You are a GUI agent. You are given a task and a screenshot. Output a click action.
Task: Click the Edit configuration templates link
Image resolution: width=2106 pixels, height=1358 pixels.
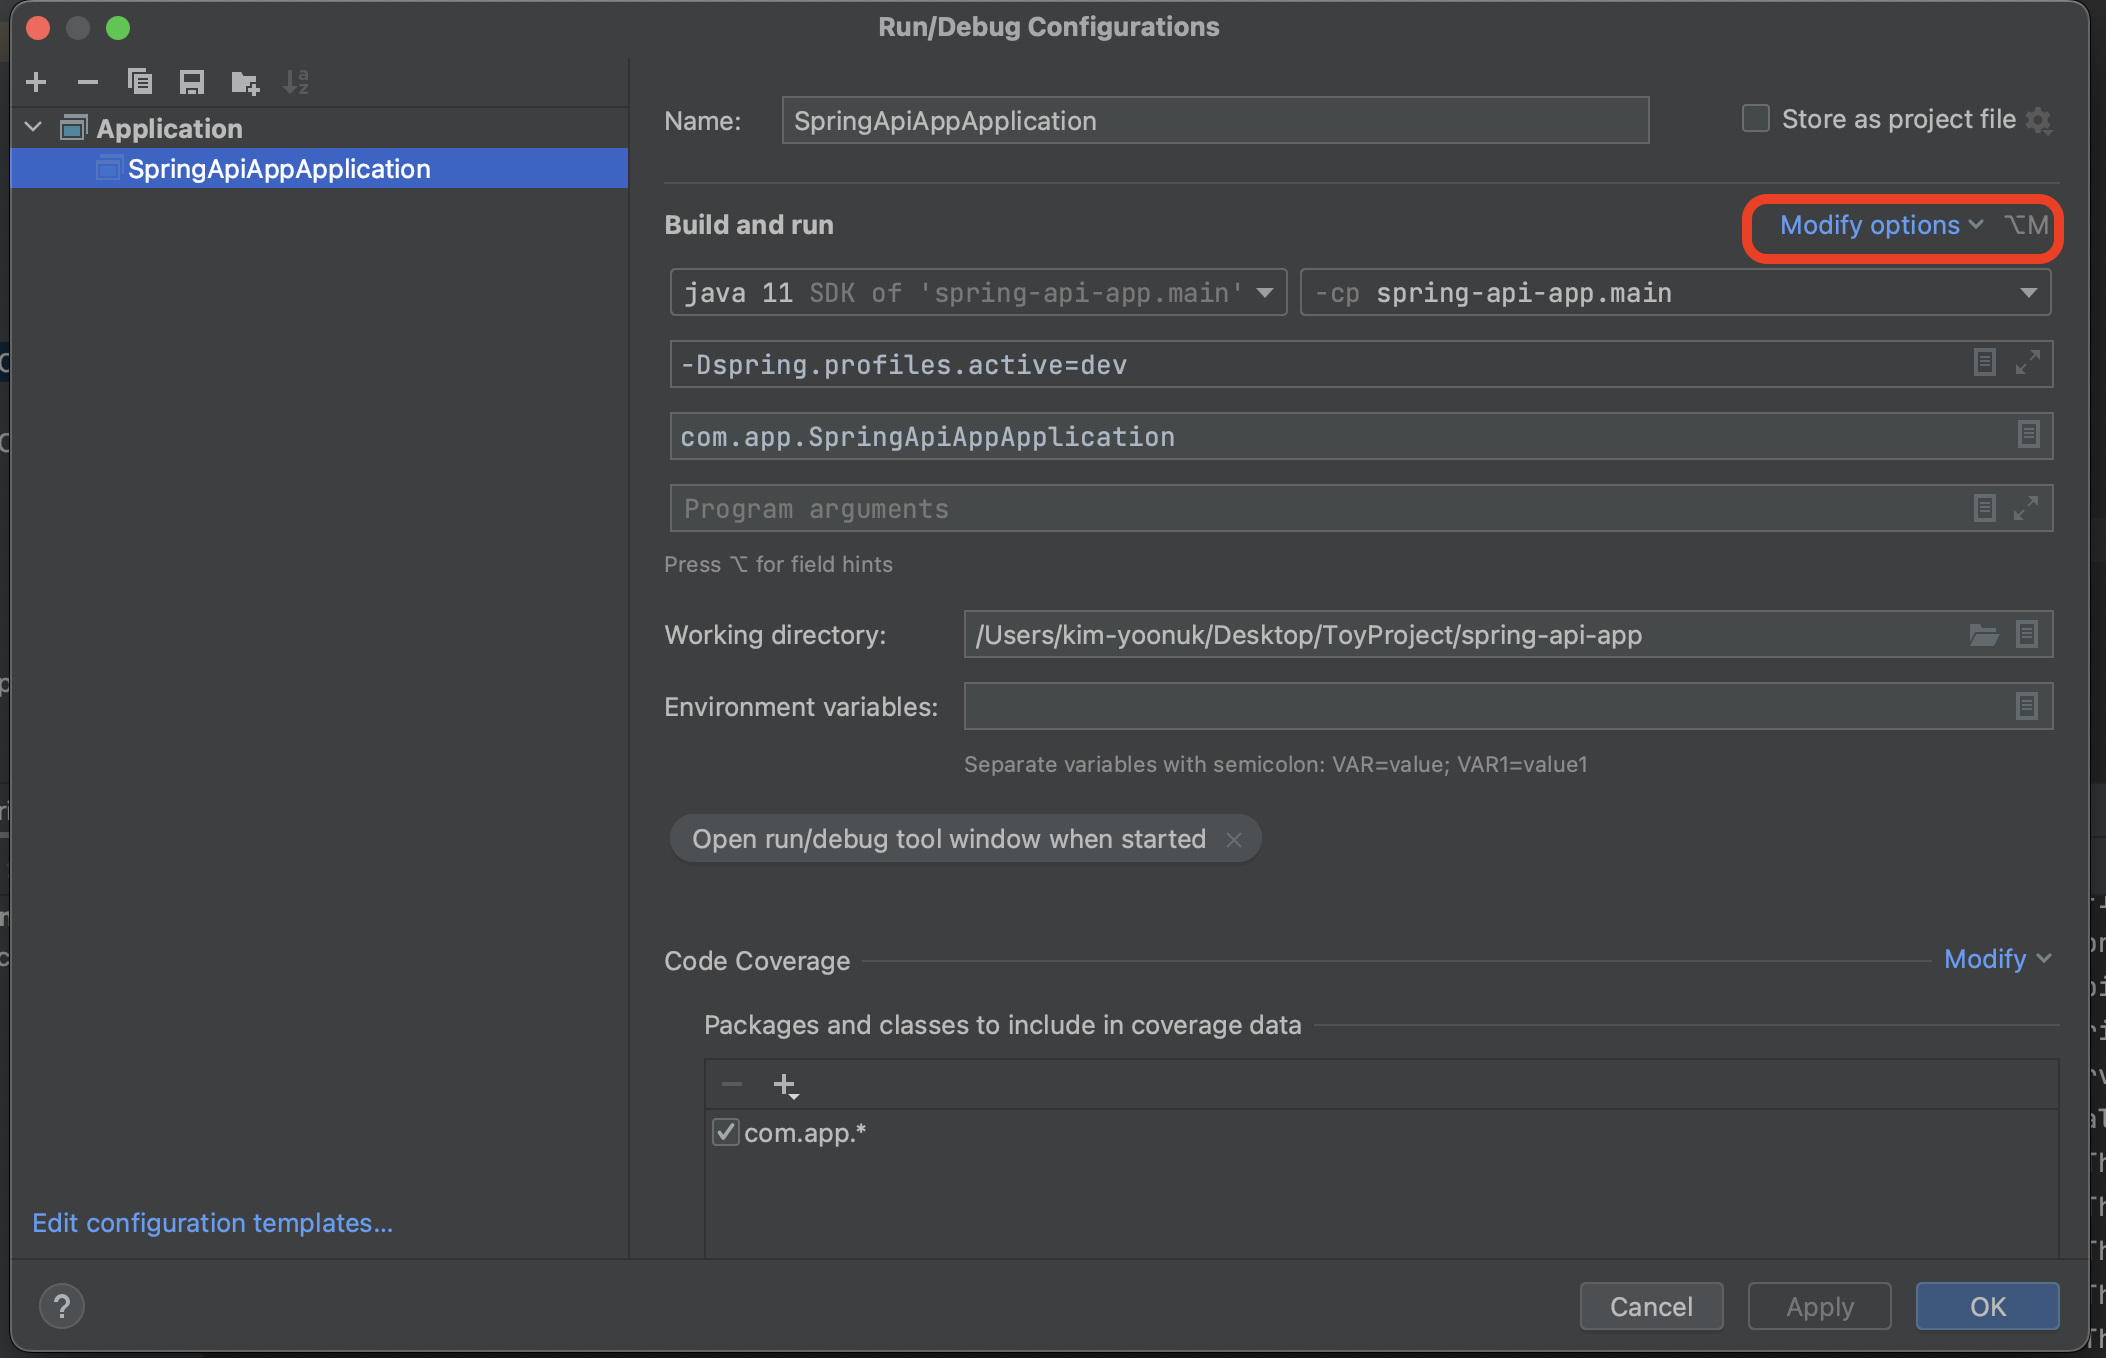click(212, 1223)
